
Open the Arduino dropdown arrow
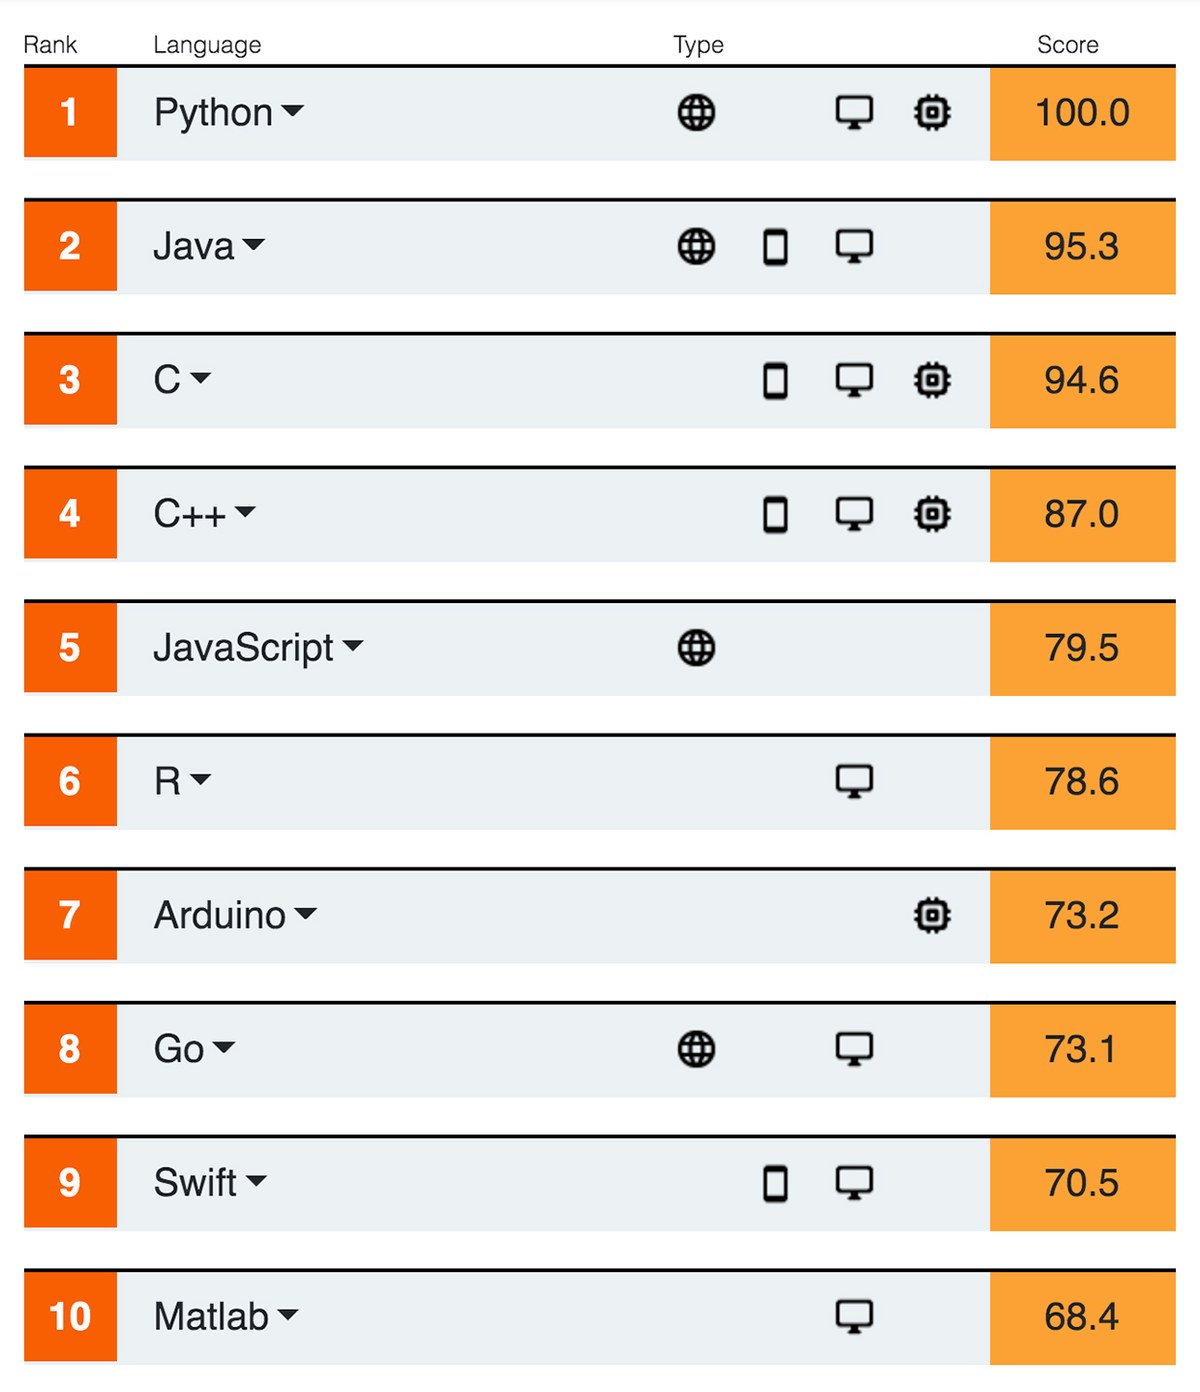(x=306, y=913)
